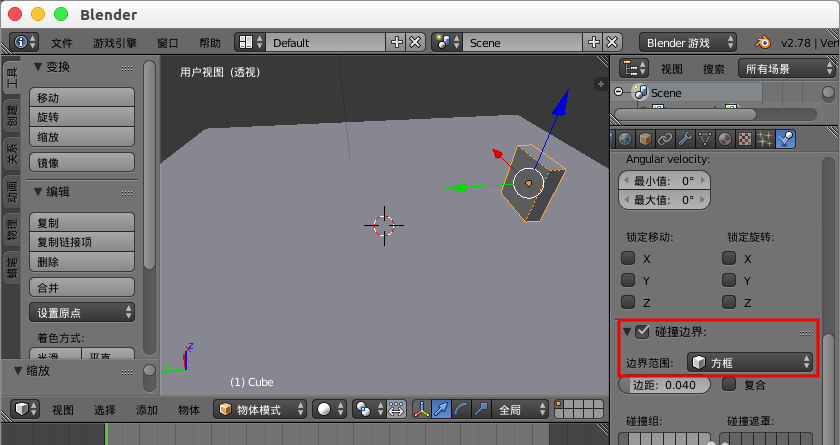Image resolution: width=840 pixels, height=445 pixels.
Task: Open the screen layout browse icon
Action: point(251,42)
